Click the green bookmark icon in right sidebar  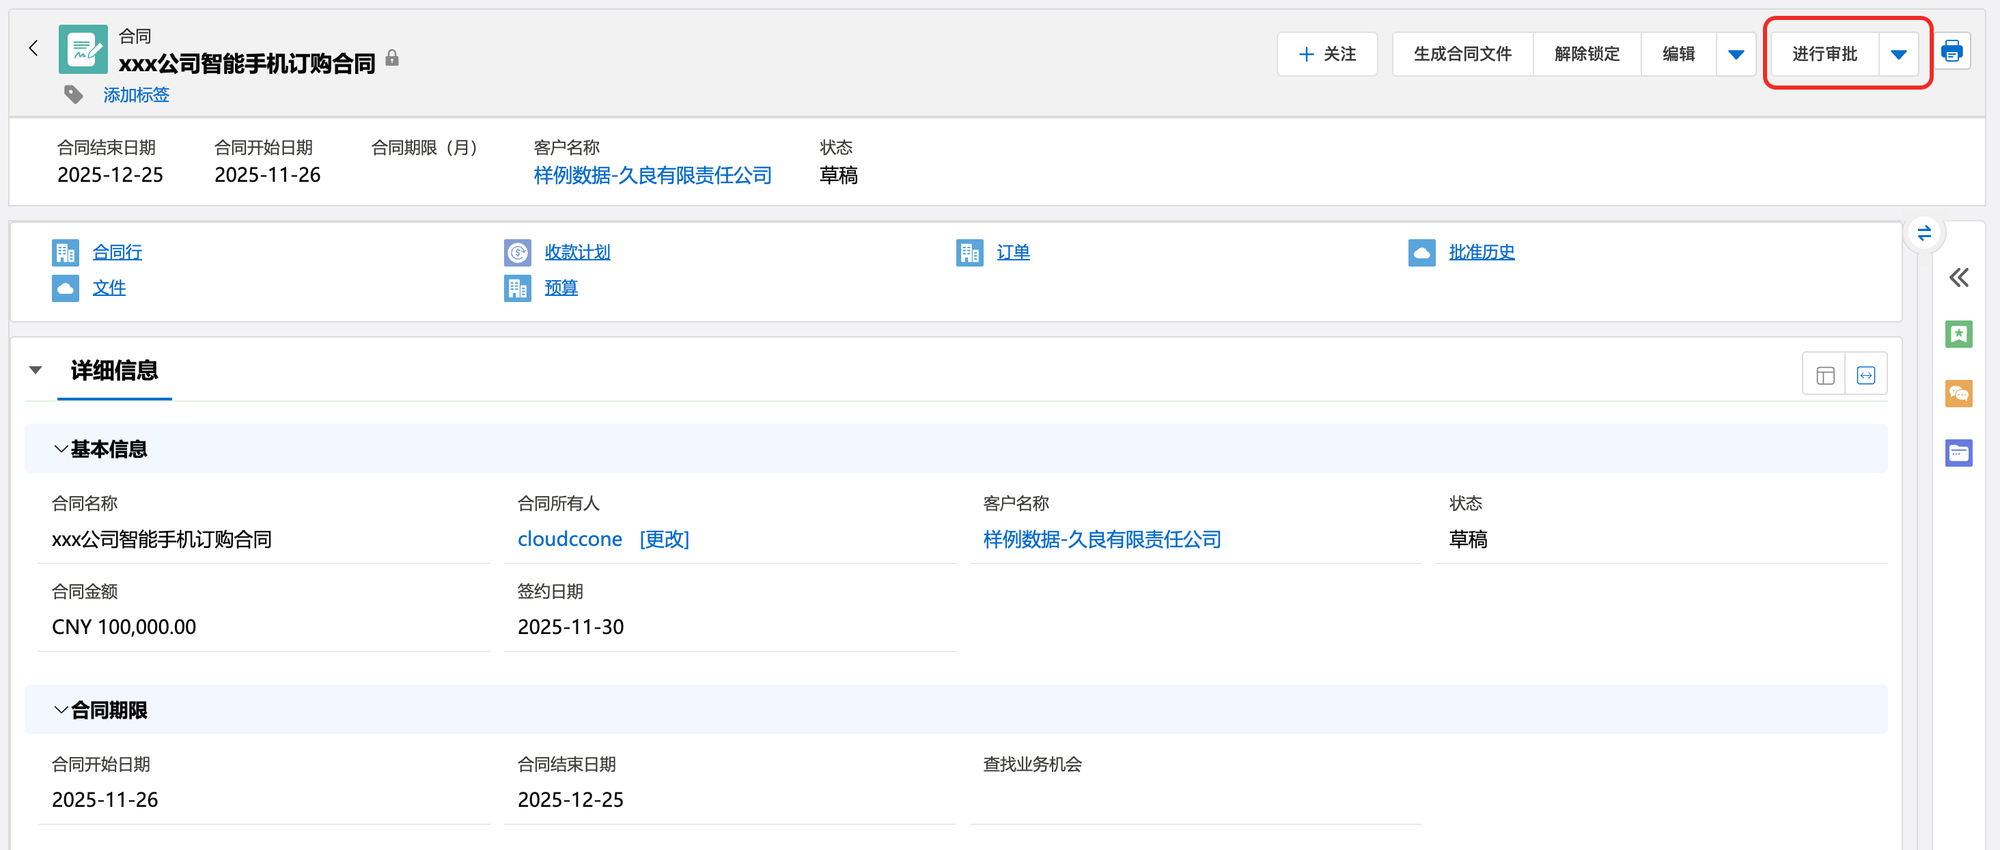pos(1958,334)
